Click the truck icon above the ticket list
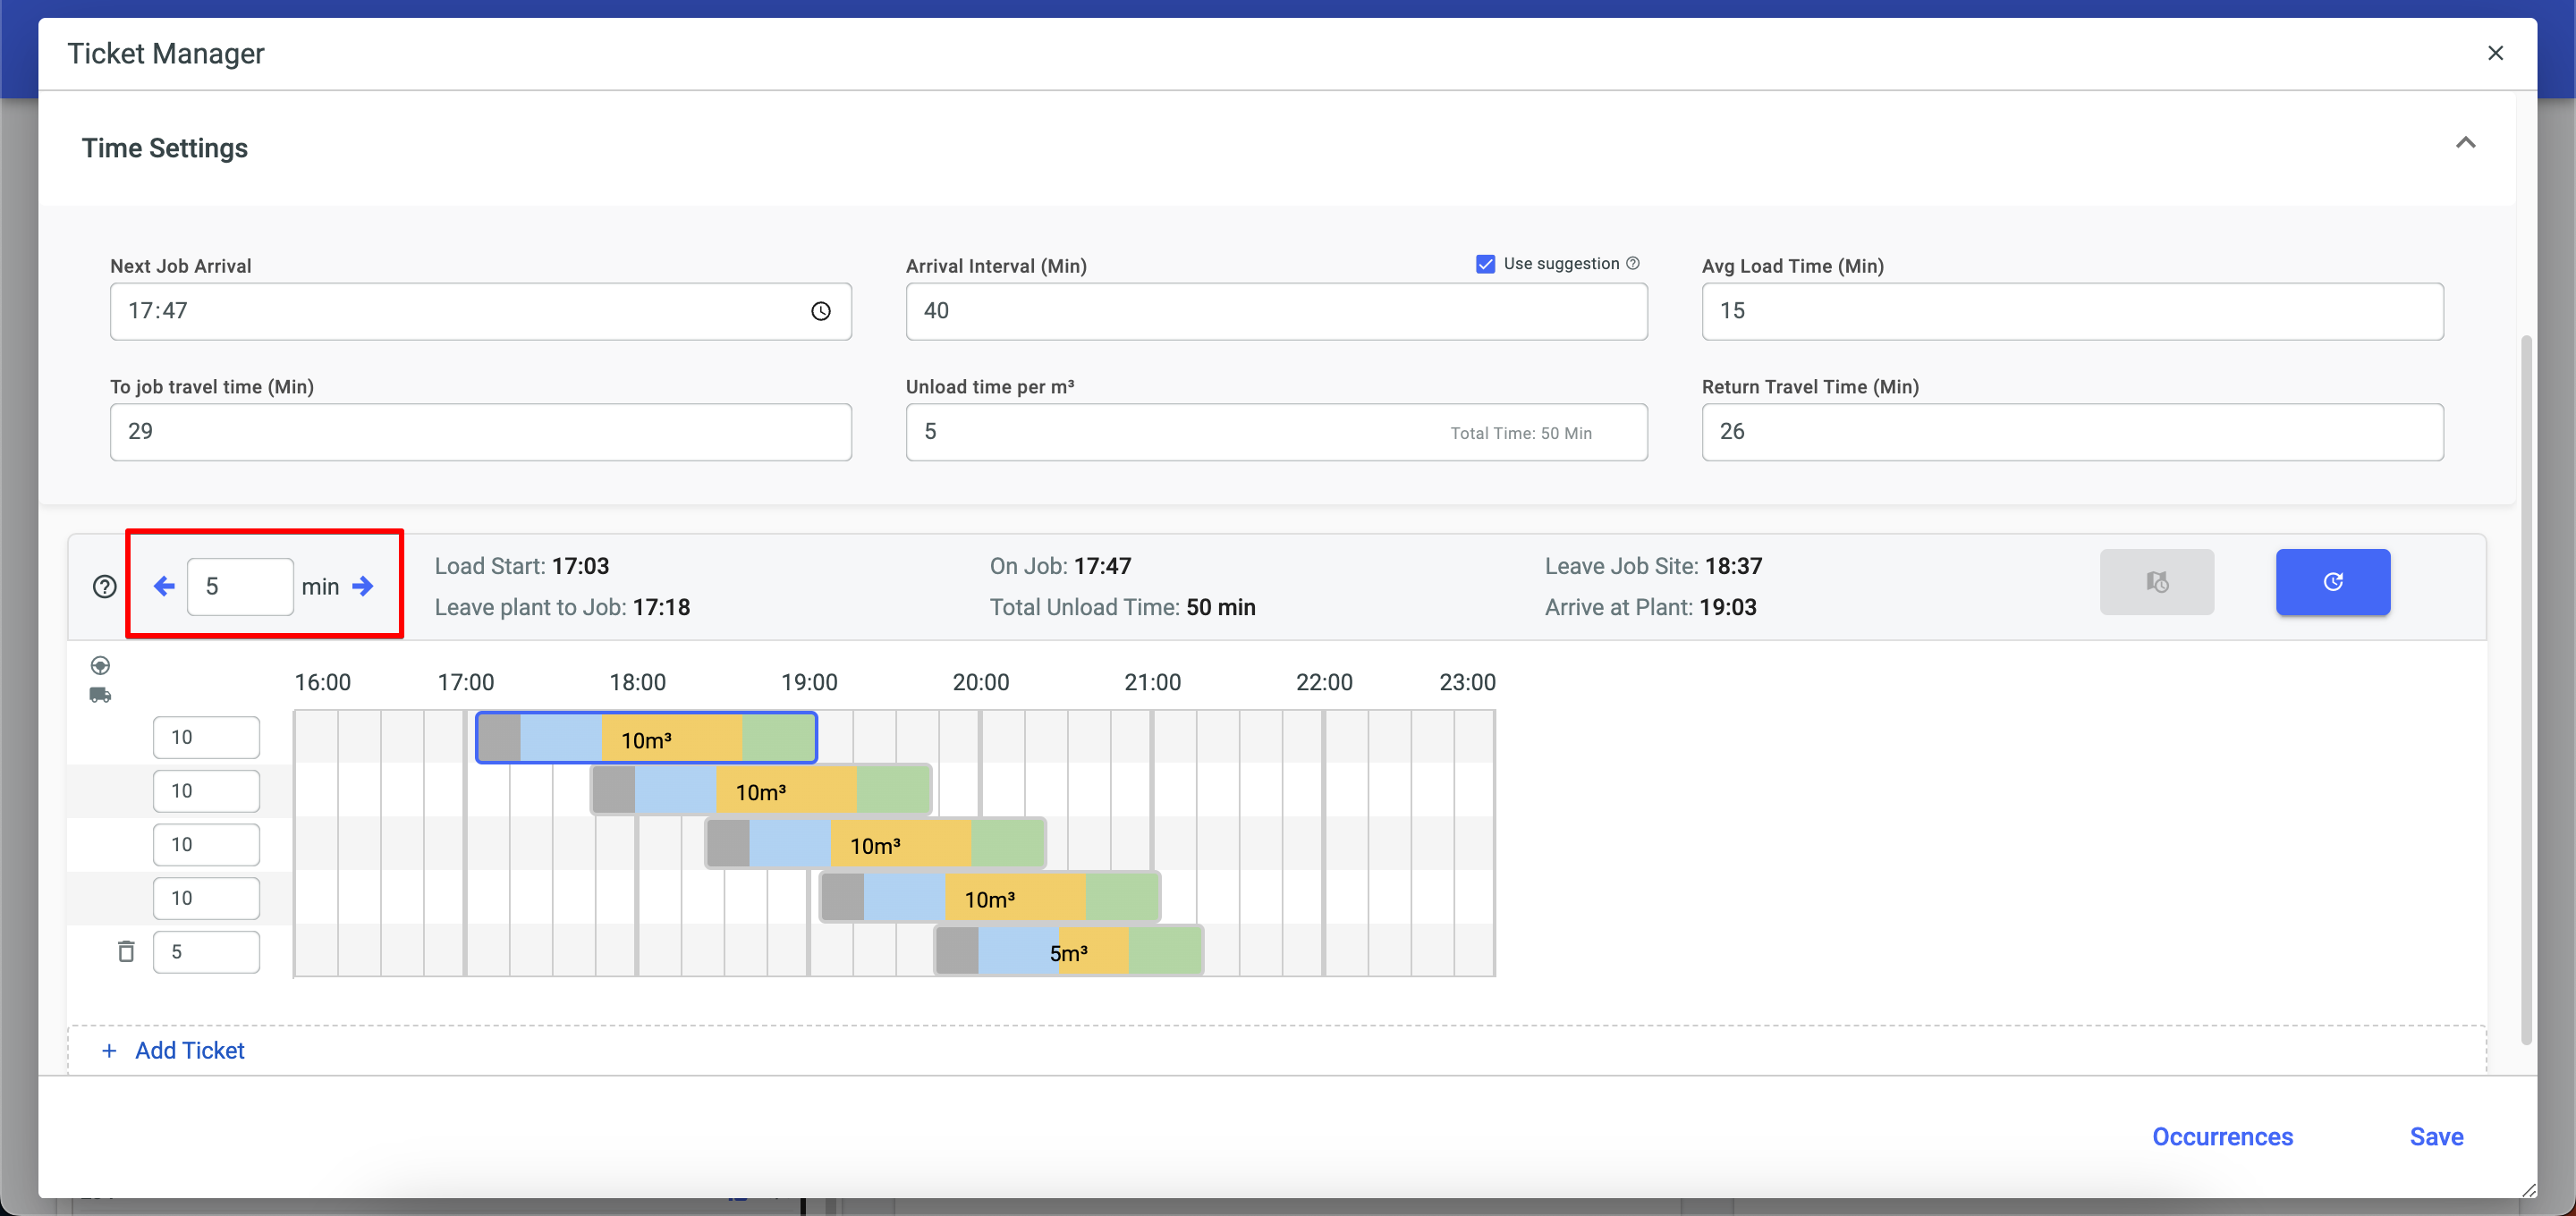The height and width of the screenshot is (1216, 2576). (100, 695)
